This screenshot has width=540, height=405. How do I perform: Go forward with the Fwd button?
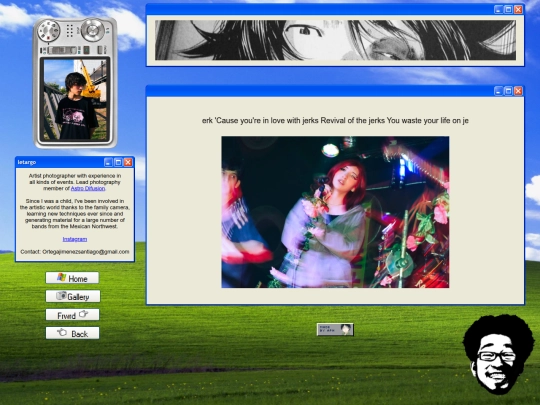coord(72,315)
